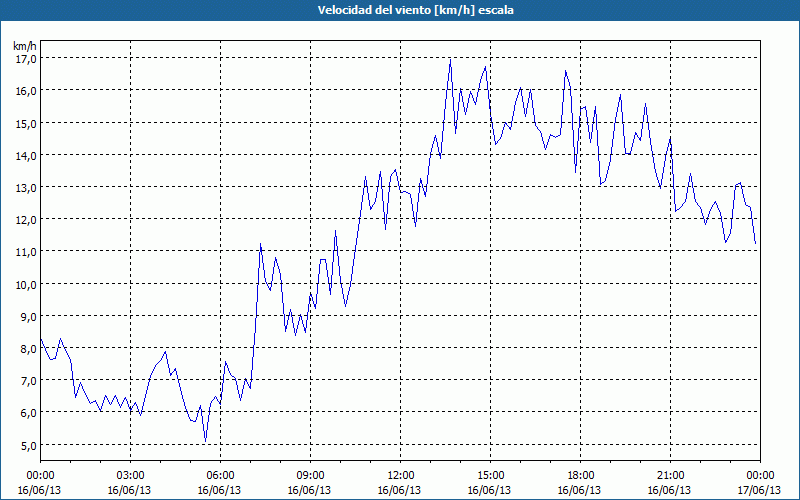Viewport: 800px width, 500px height.
Task: Click the 03:00 x-axis time label
Action: pos(130,476)
